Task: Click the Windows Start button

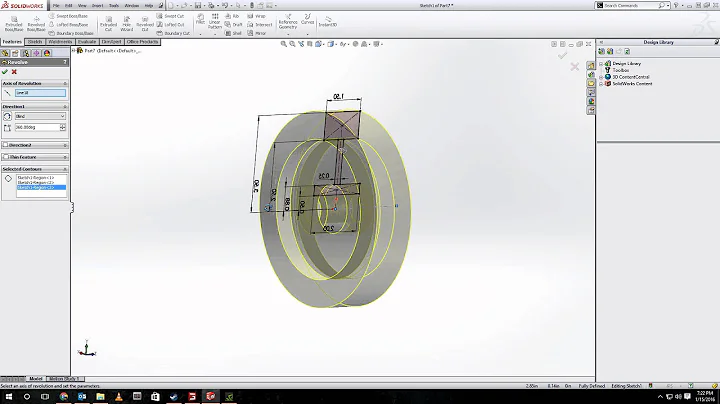Action: pyautogui.click(x=8, y=396)
